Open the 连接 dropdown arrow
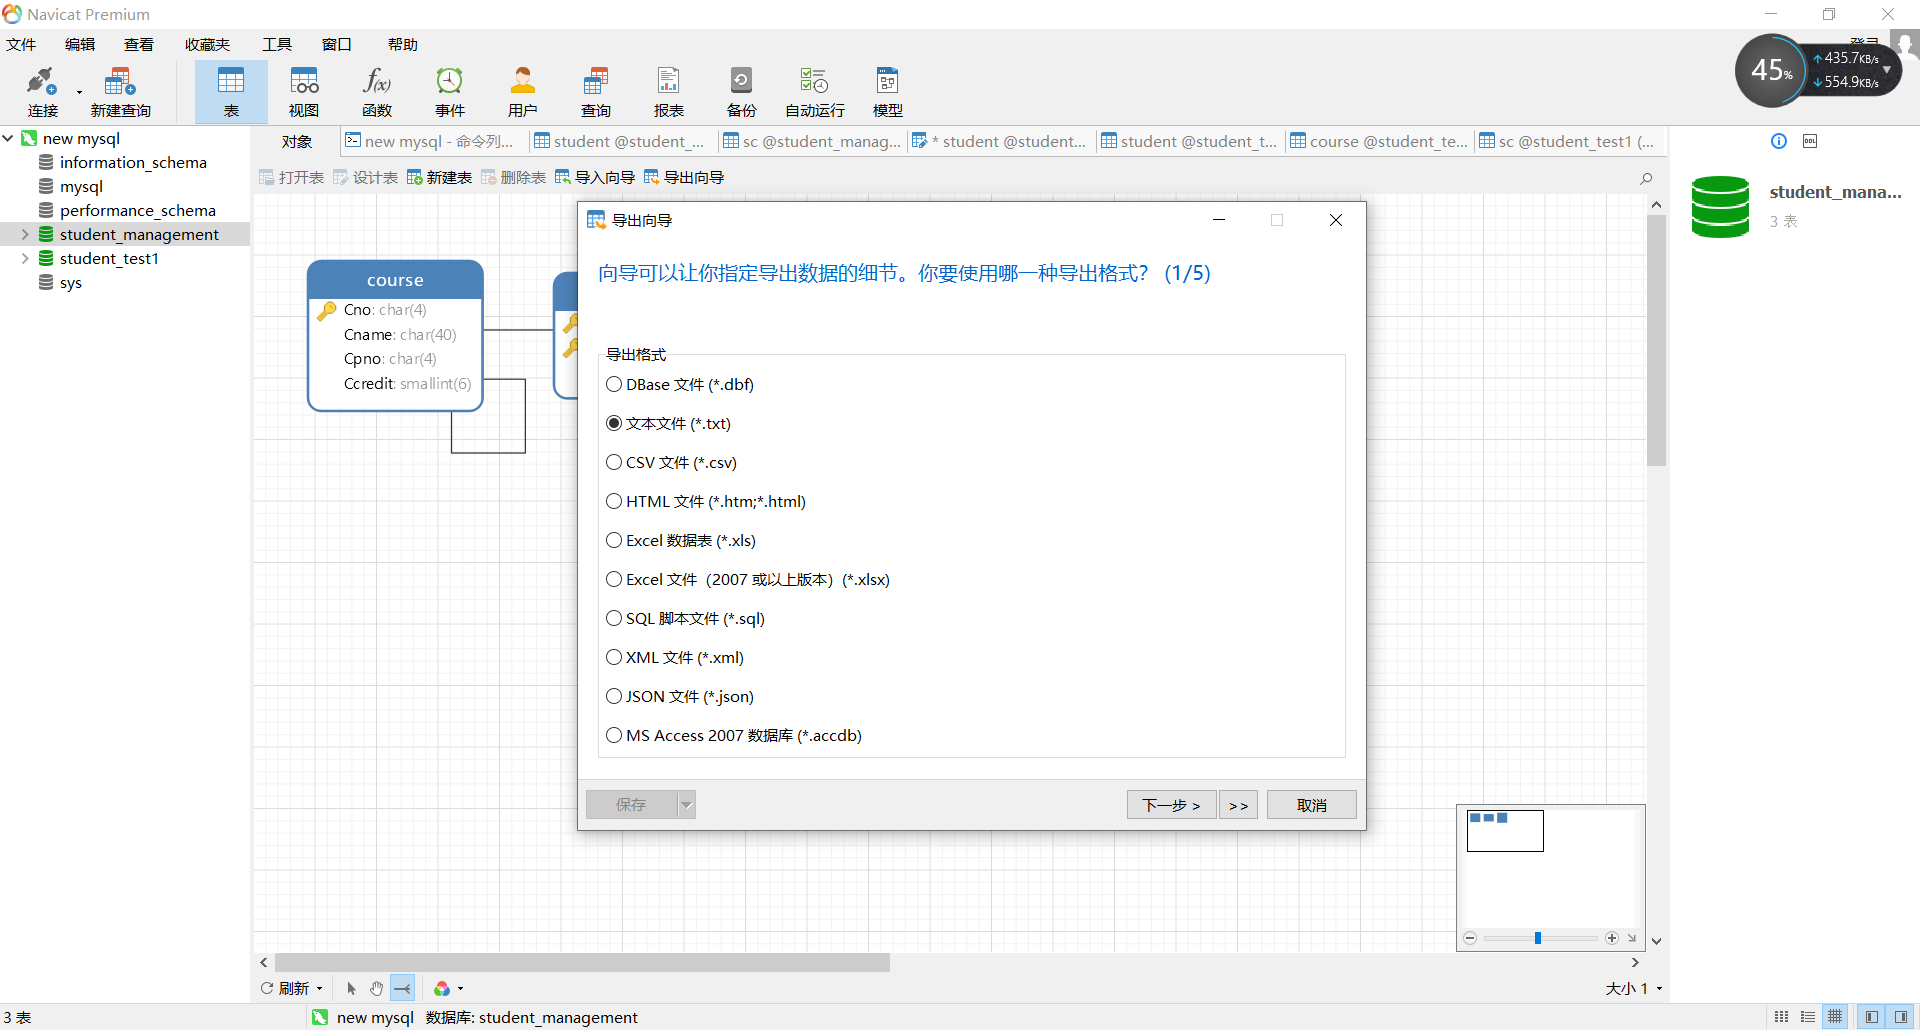Viewport: 1920px width, 1030px height. (79, 92)
